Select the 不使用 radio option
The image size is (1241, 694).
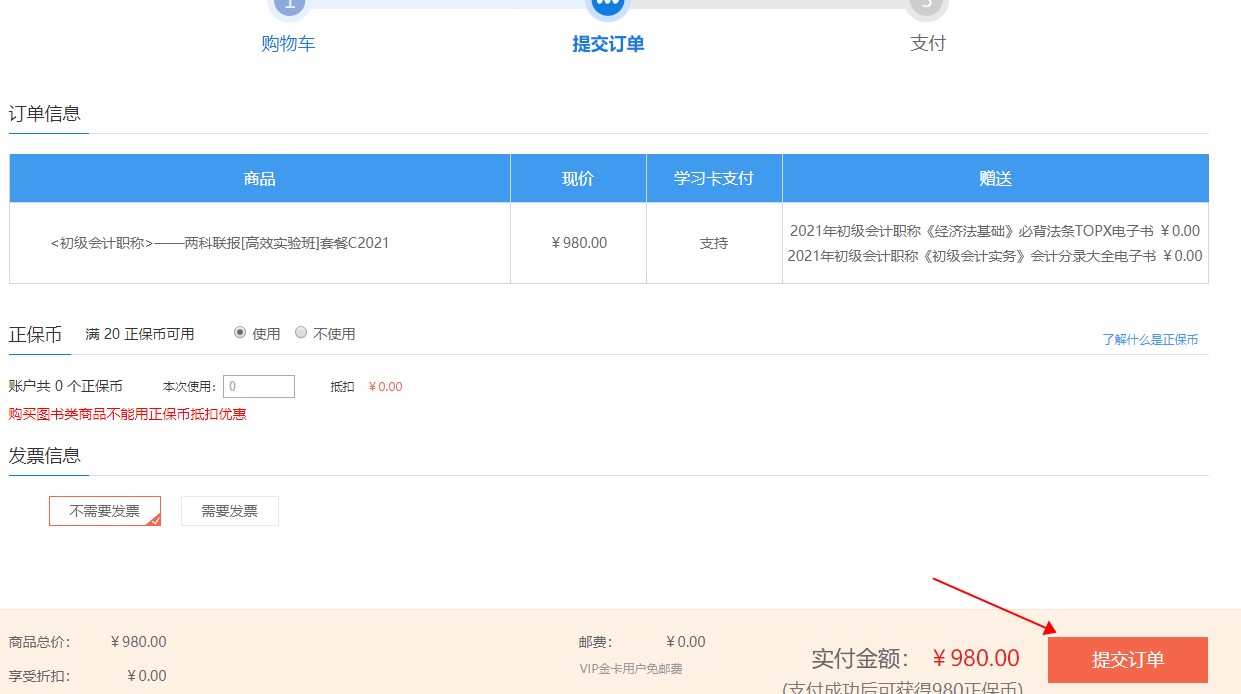pyautogui.click(x=301, y=333)
